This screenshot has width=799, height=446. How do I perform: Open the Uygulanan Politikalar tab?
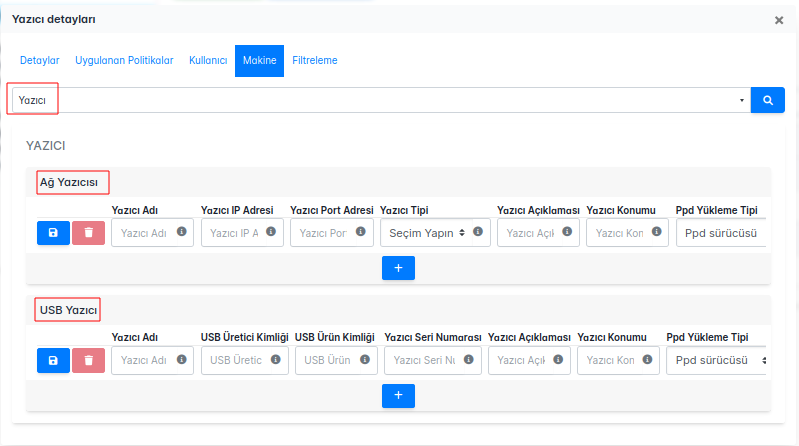124,61
